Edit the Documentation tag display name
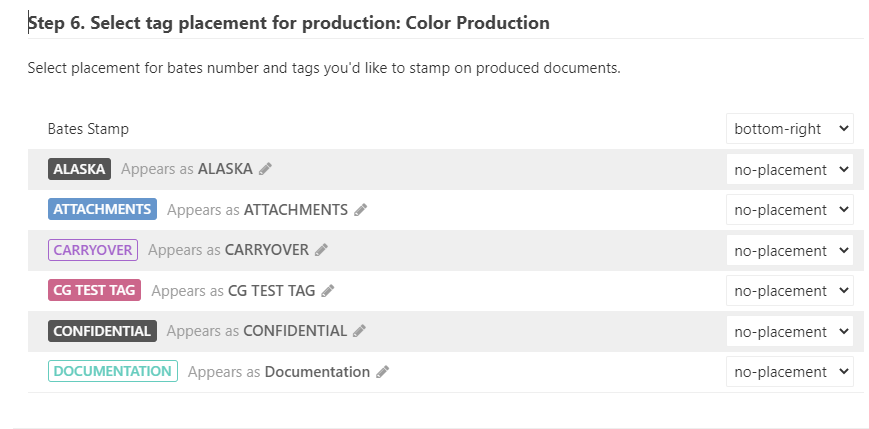Image resolution: width=869 pixels, height=429 pixels. 382,372
